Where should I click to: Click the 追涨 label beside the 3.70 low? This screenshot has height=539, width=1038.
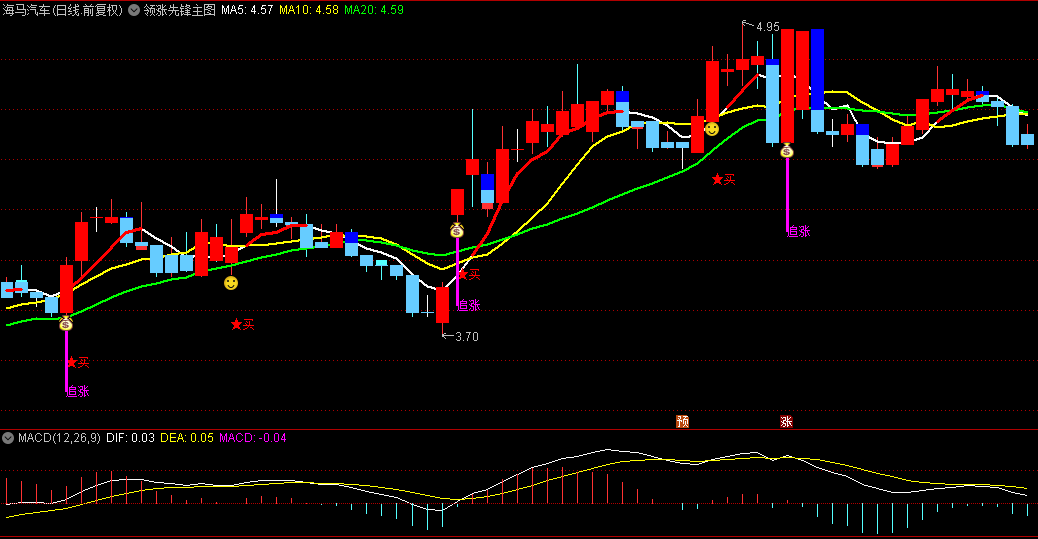coord(468,305)
